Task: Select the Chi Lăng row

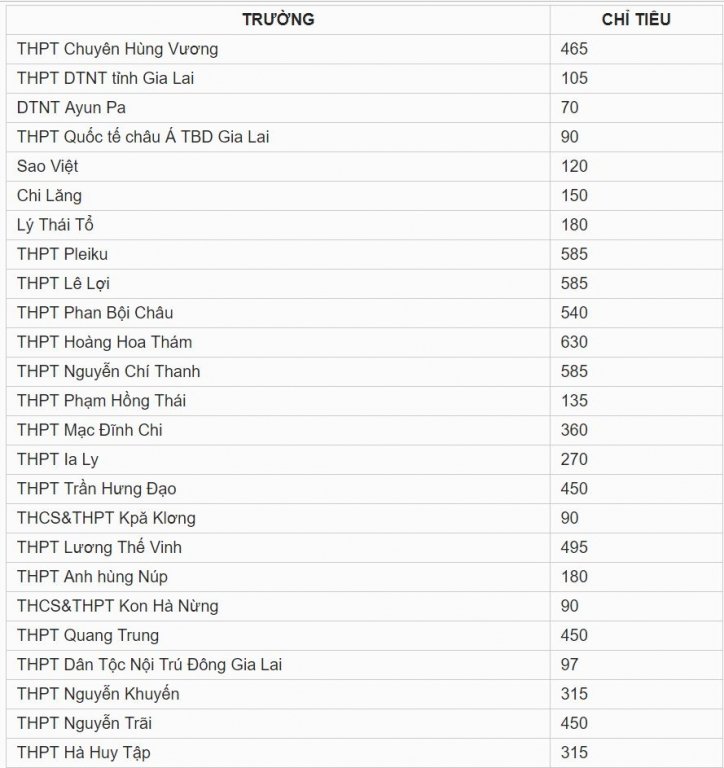Action: 362,195
